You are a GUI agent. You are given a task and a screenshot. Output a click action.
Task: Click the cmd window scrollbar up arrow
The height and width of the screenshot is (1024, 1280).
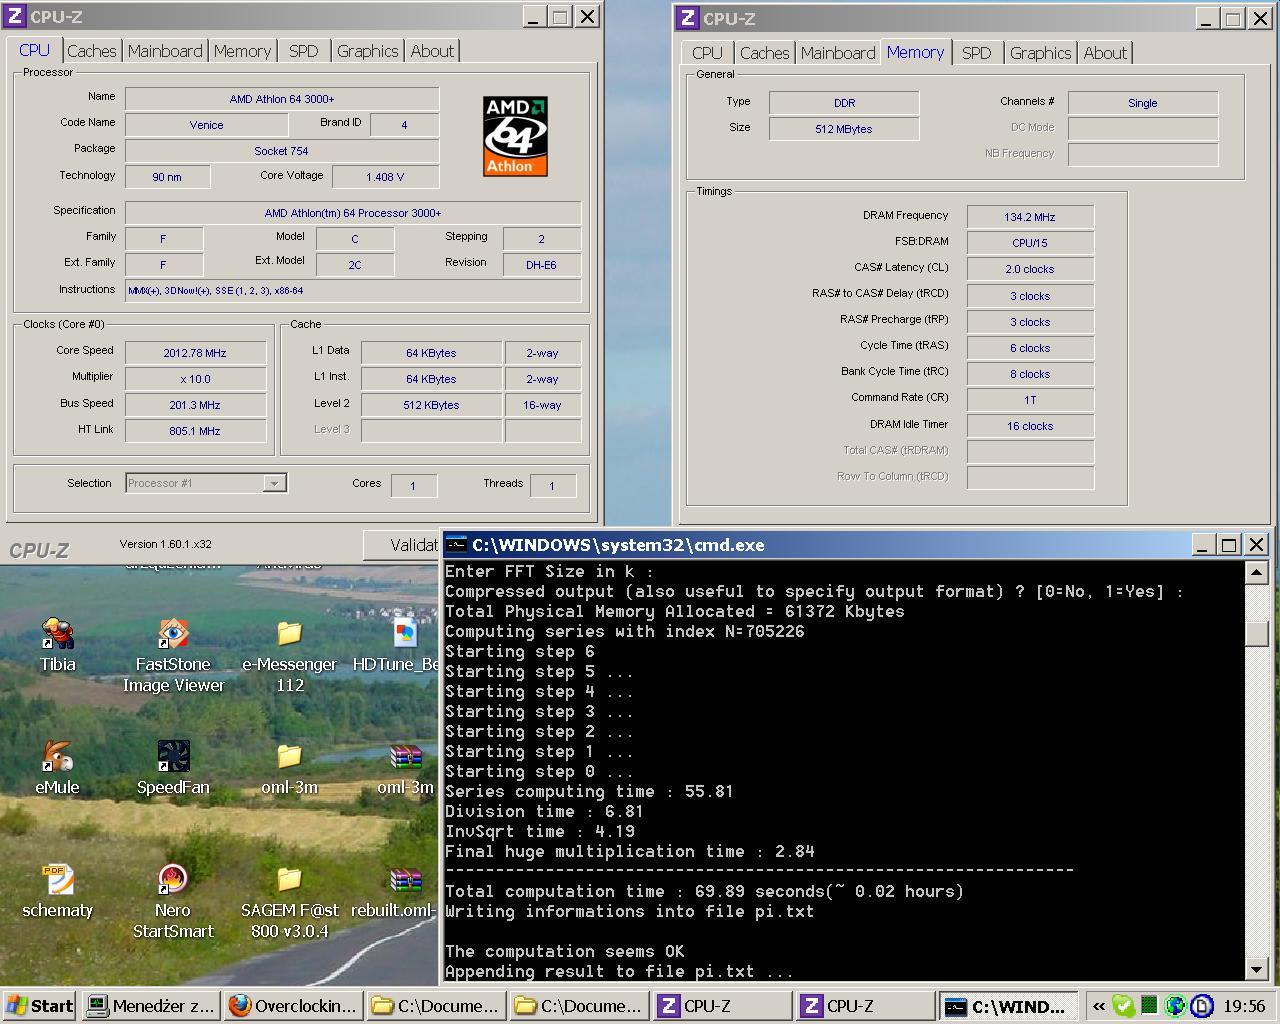coord(1257,572)
